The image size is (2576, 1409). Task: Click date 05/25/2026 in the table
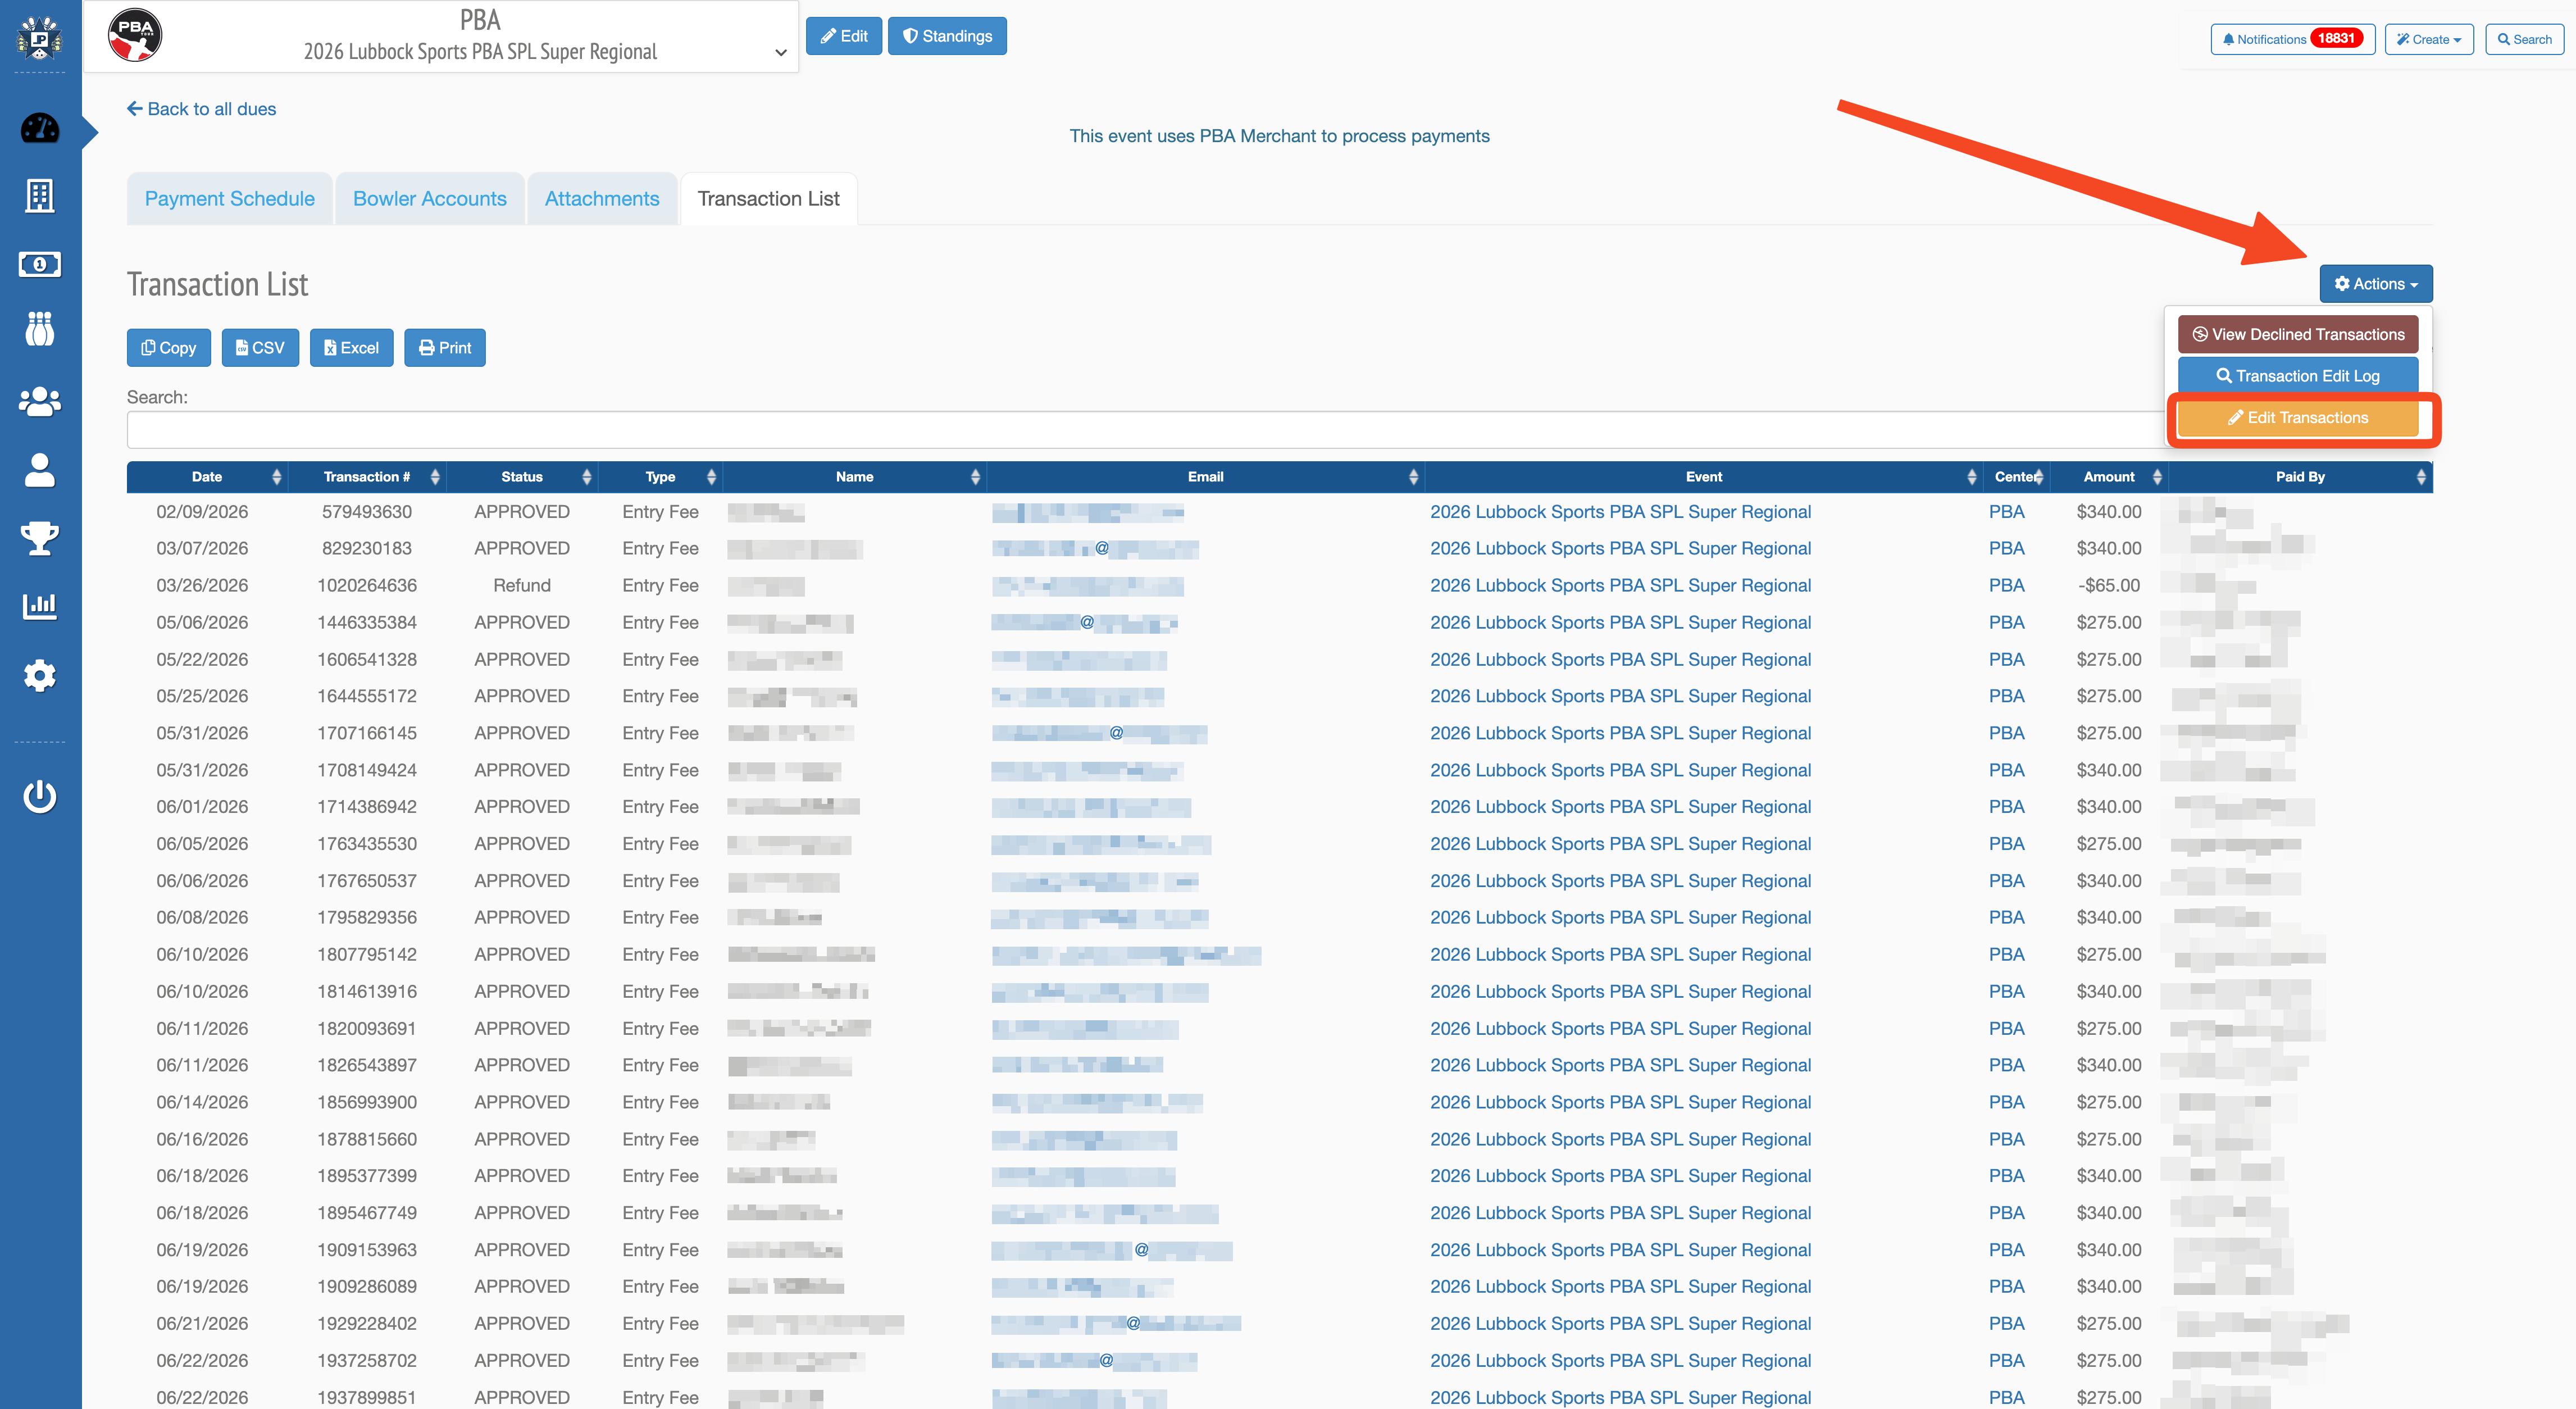202,696
